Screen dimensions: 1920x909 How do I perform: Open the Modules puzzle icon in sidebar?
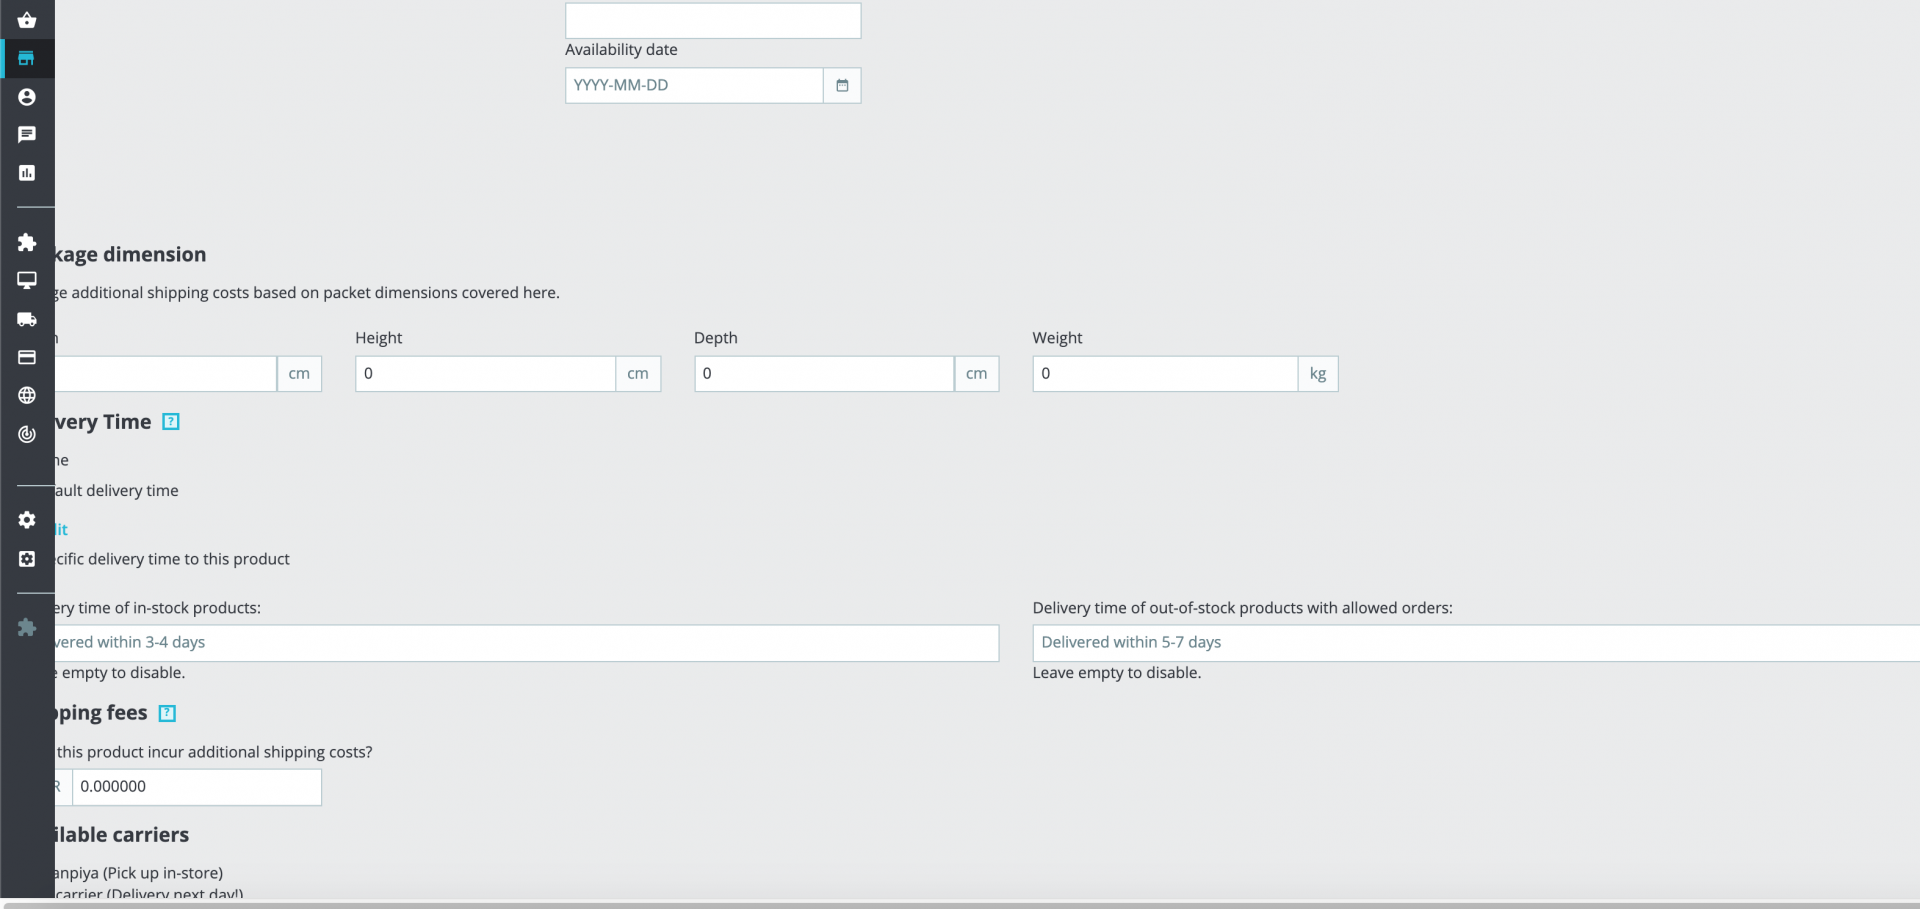coord(27,242)
